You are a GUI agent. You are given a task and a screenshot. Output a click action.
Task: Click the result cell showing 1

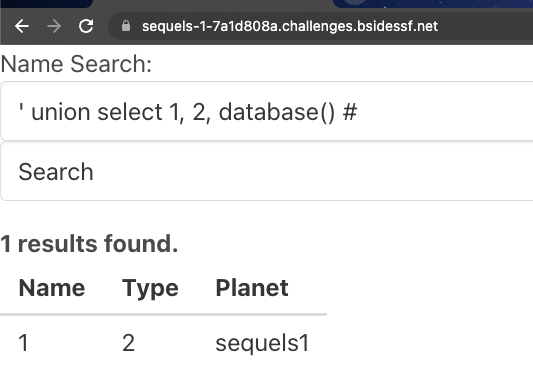[x=23, y=343]
